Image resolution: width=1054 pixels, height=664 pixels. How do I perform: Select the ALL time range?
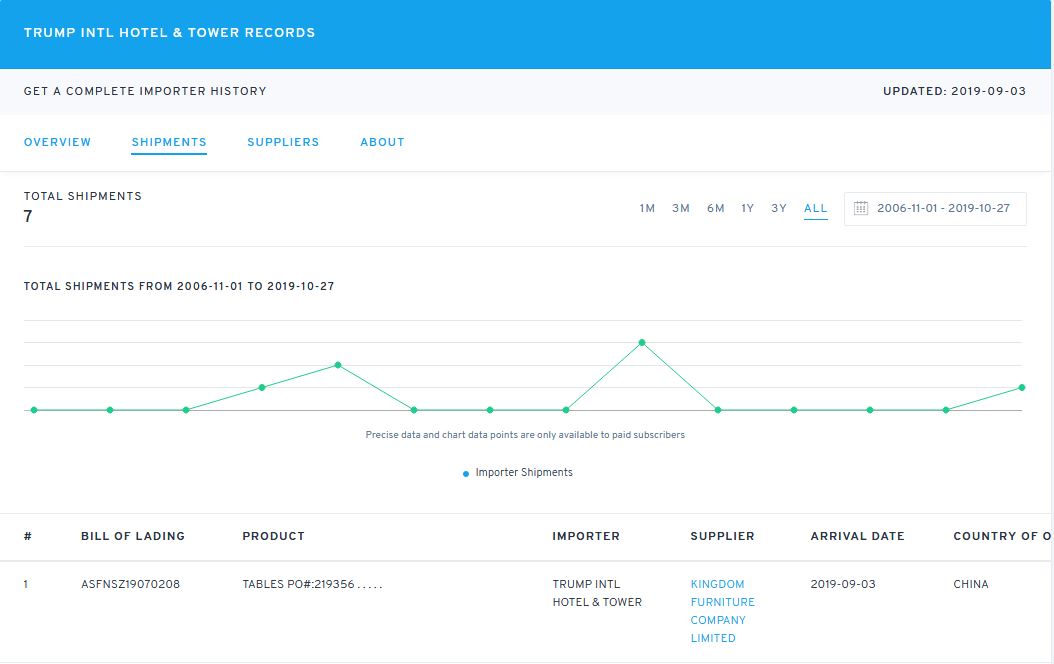816,208
